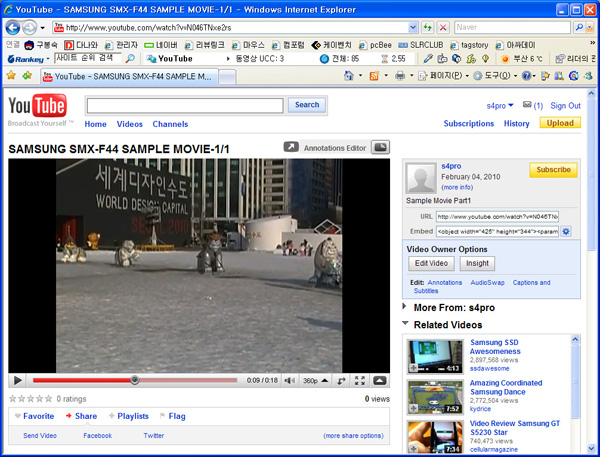Click the YouTube Search button

click(x=307, y=105)
